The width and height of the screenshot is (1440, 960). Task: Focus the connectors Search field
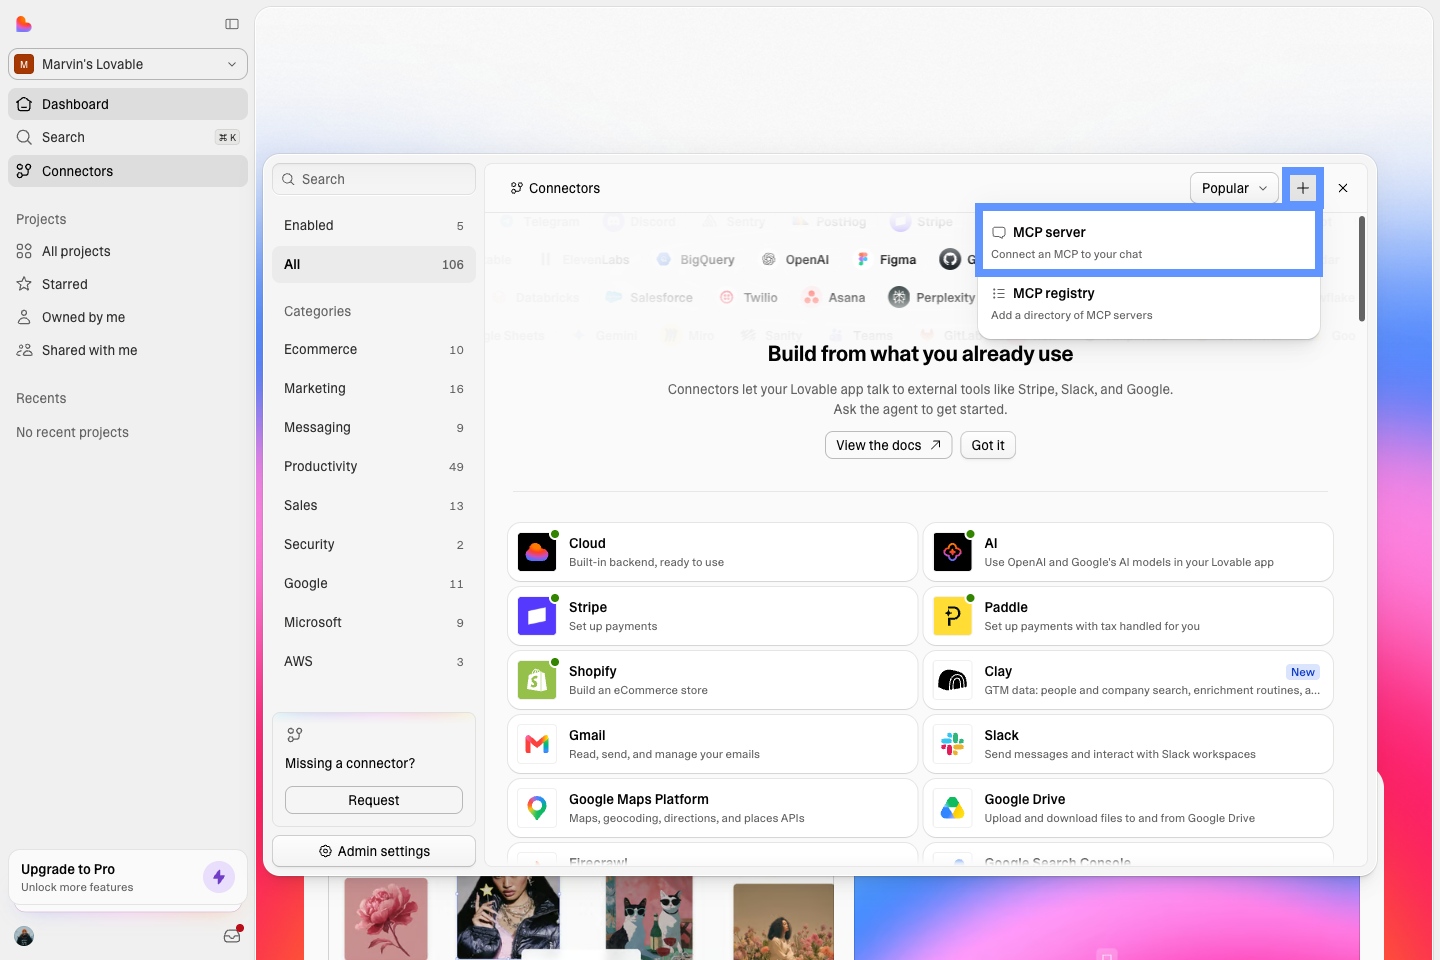pos(374,179)
